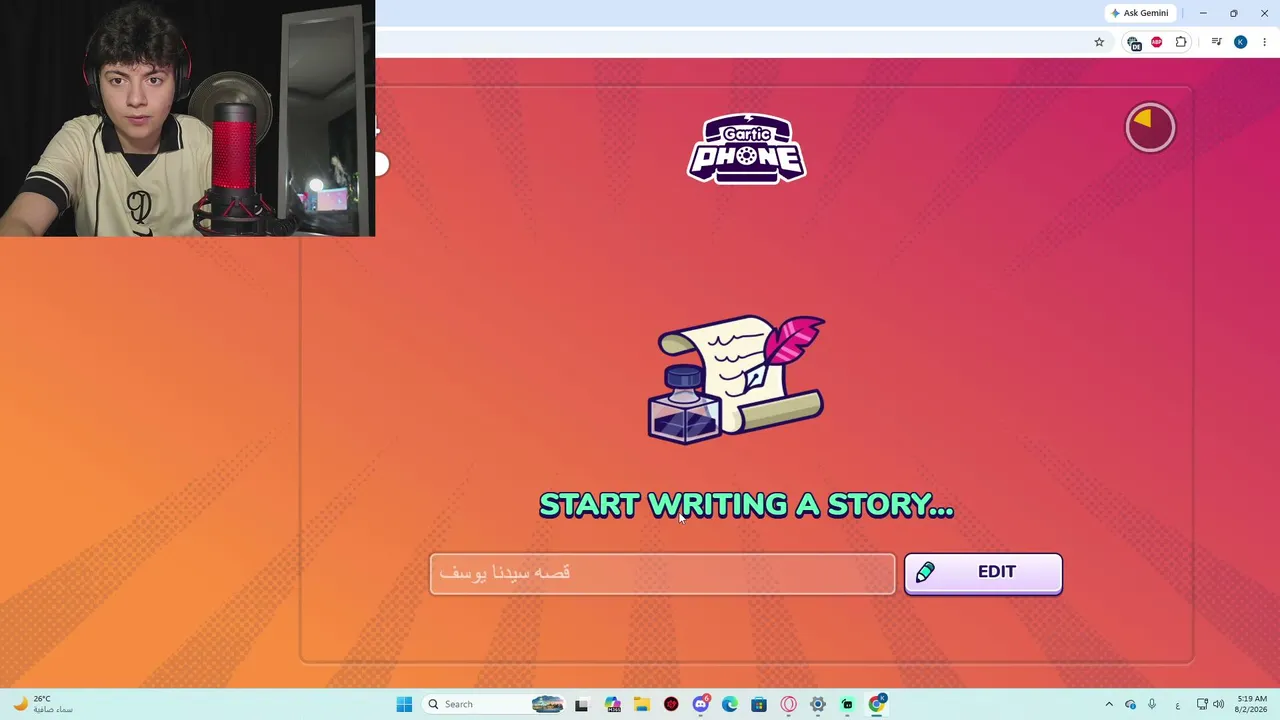Image resolution: width=1280 pixels, height=720 pixels.
Task: Open the Chrome three-dot menu
Action: (x=1264, y=42)
